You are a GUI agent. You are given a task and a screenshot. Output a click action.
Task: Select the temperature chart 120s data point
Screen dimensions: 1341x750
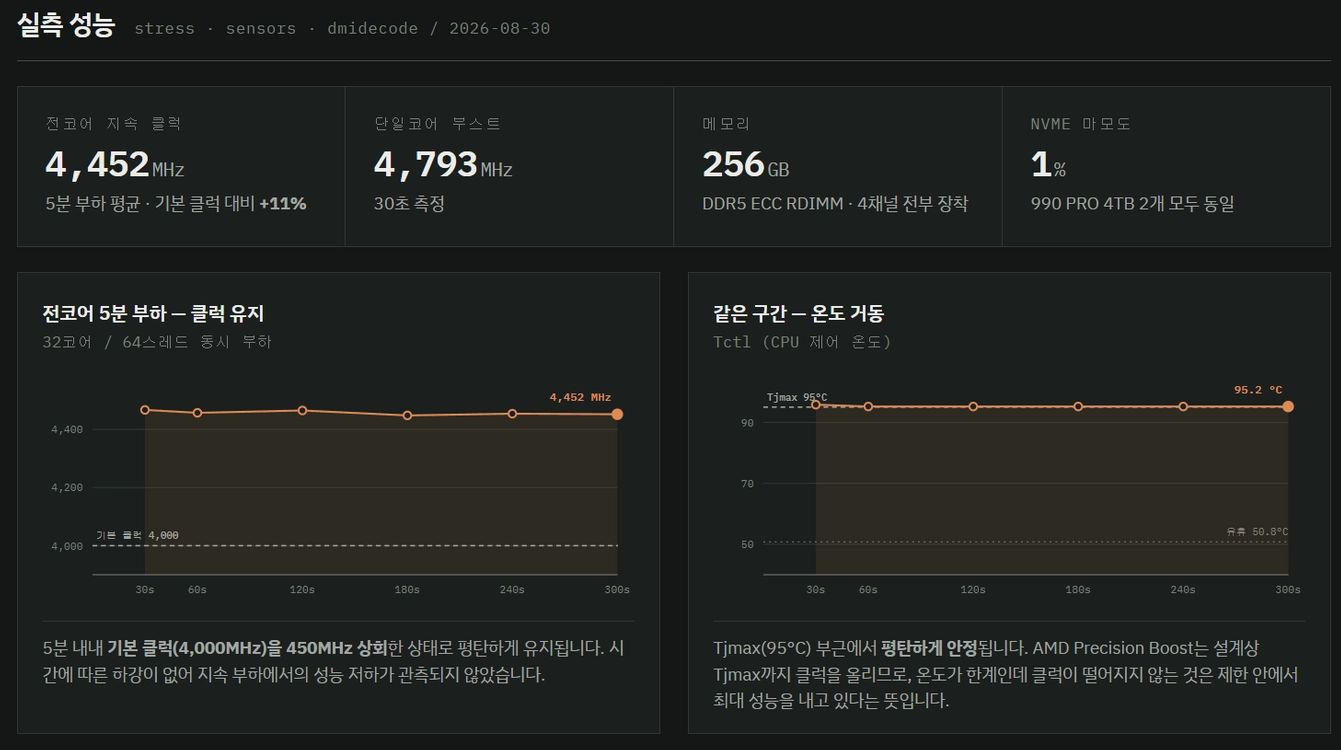[973, 407]
